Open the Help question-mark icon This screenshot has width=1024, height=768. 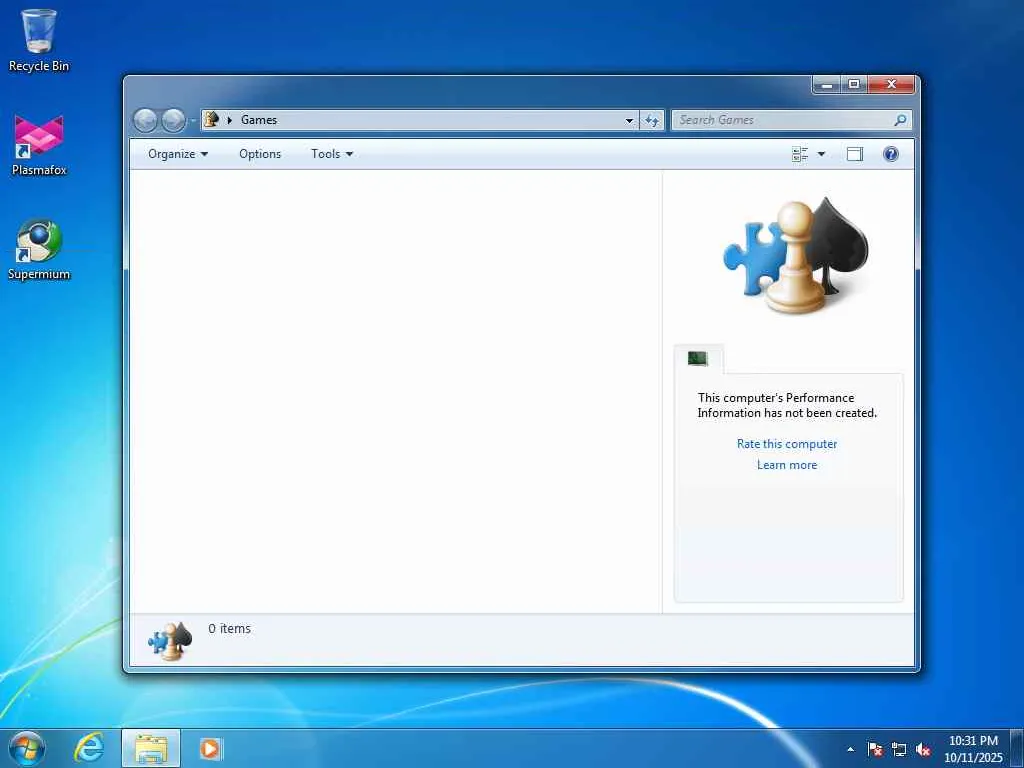[891, 154]
